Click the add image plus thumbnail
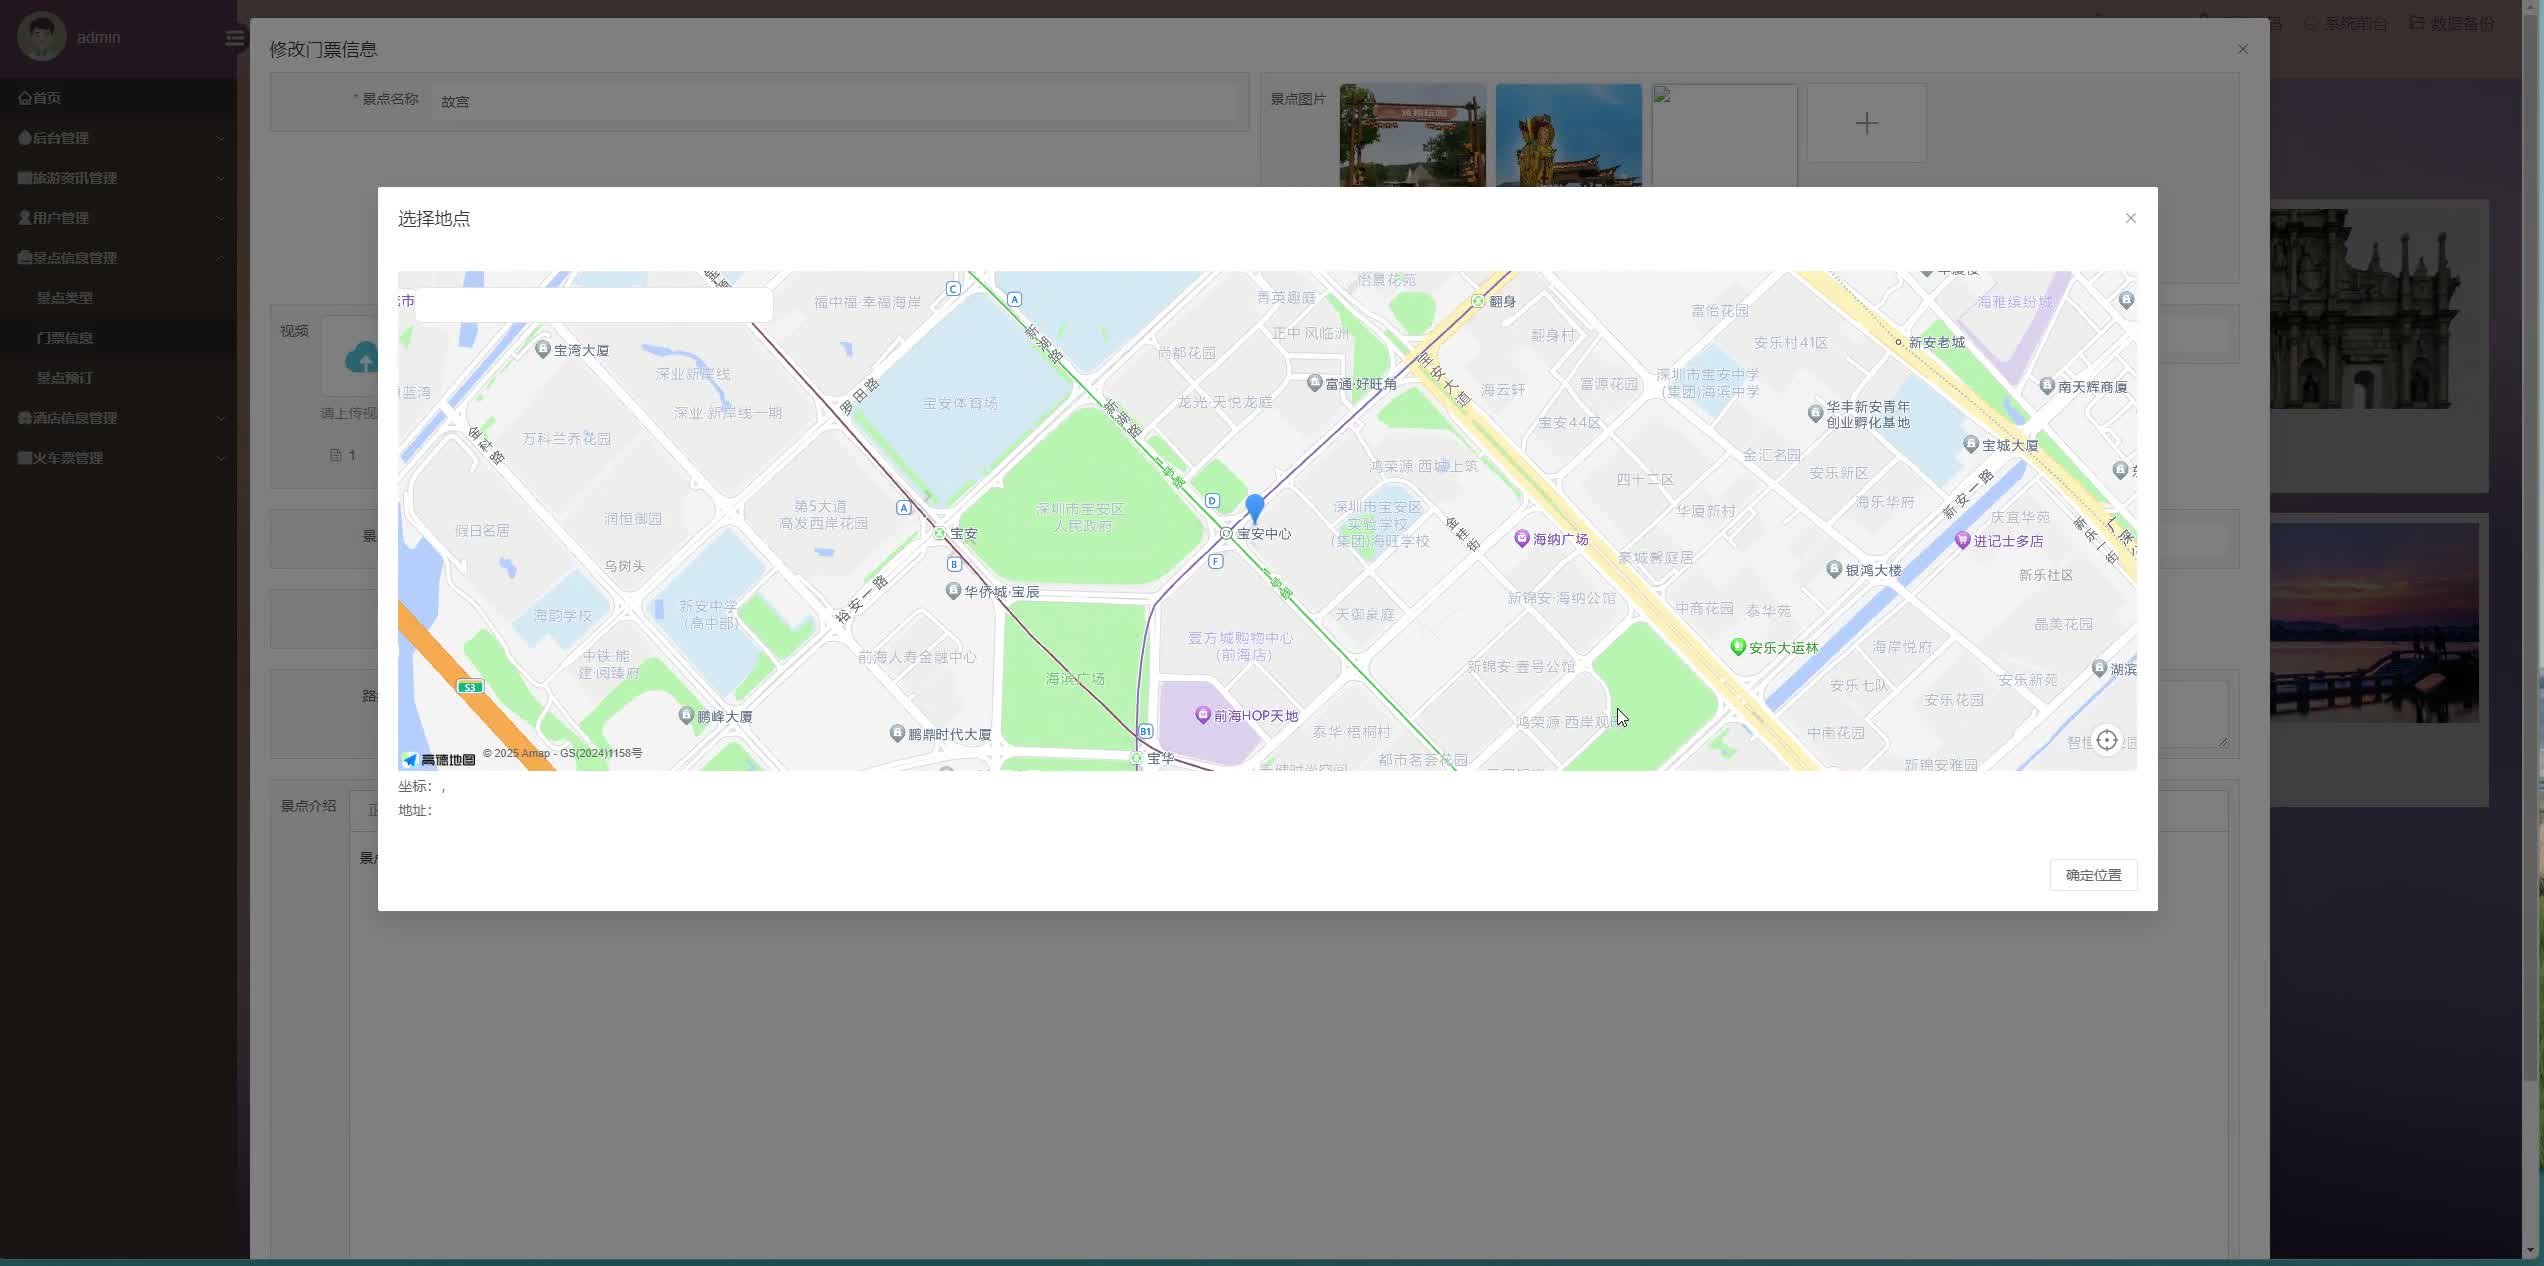 point(1866,124)
